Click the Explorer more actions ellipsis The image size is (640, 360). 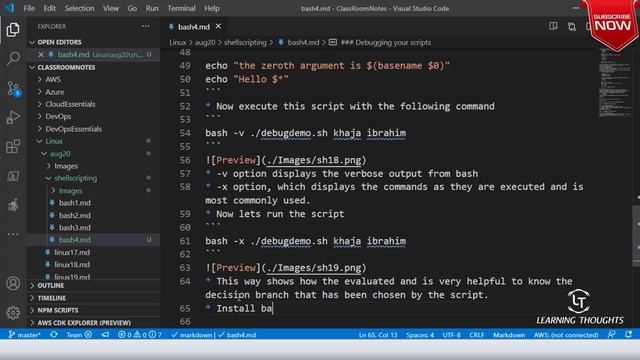[146, 26]
